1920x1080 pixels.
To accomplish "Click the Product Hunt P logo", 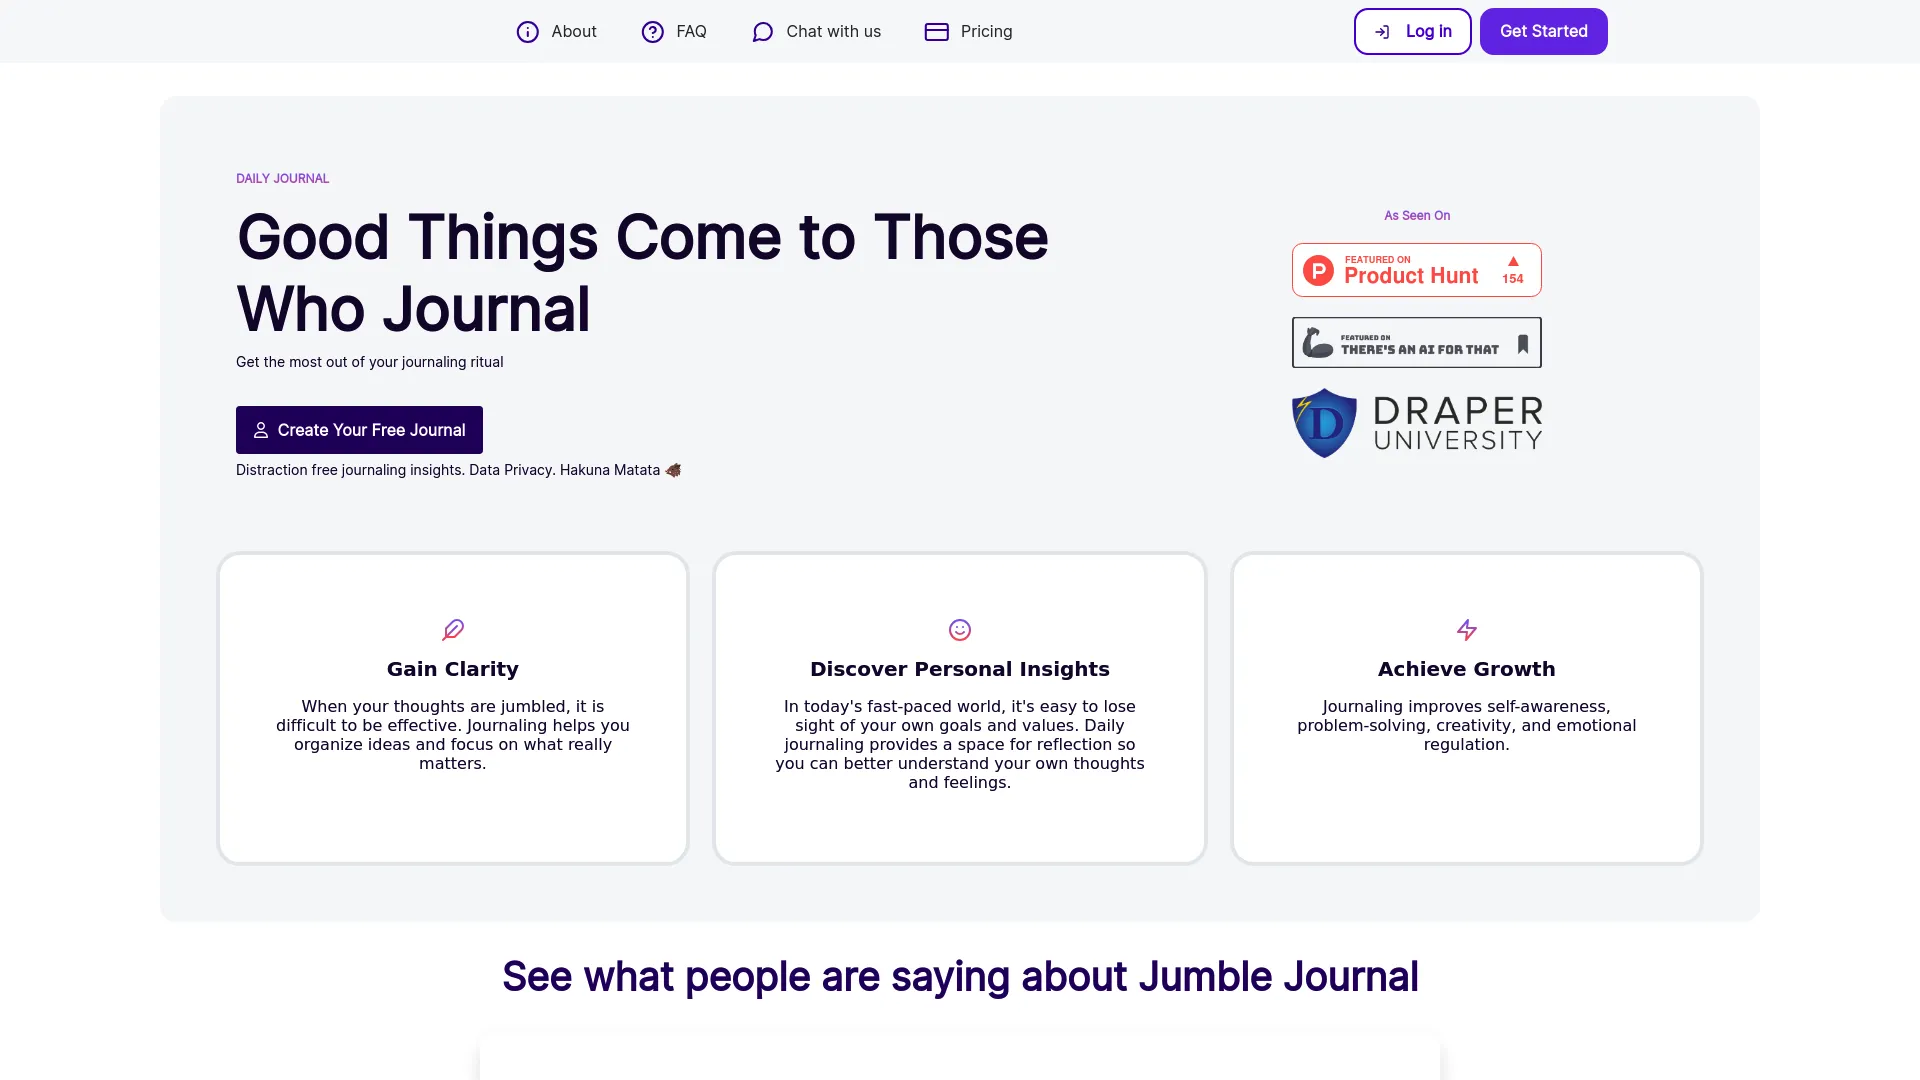I will point(1318,270).
